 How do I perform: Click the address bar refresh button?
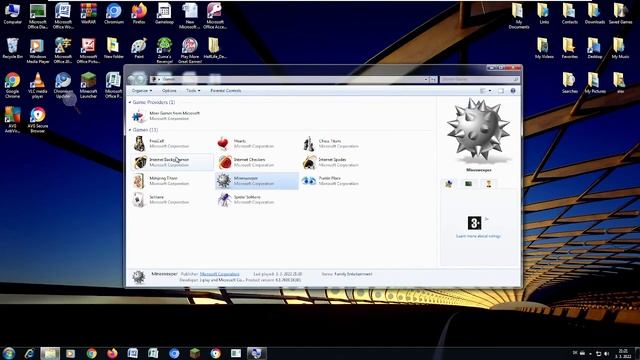click(x=433, y=79)
